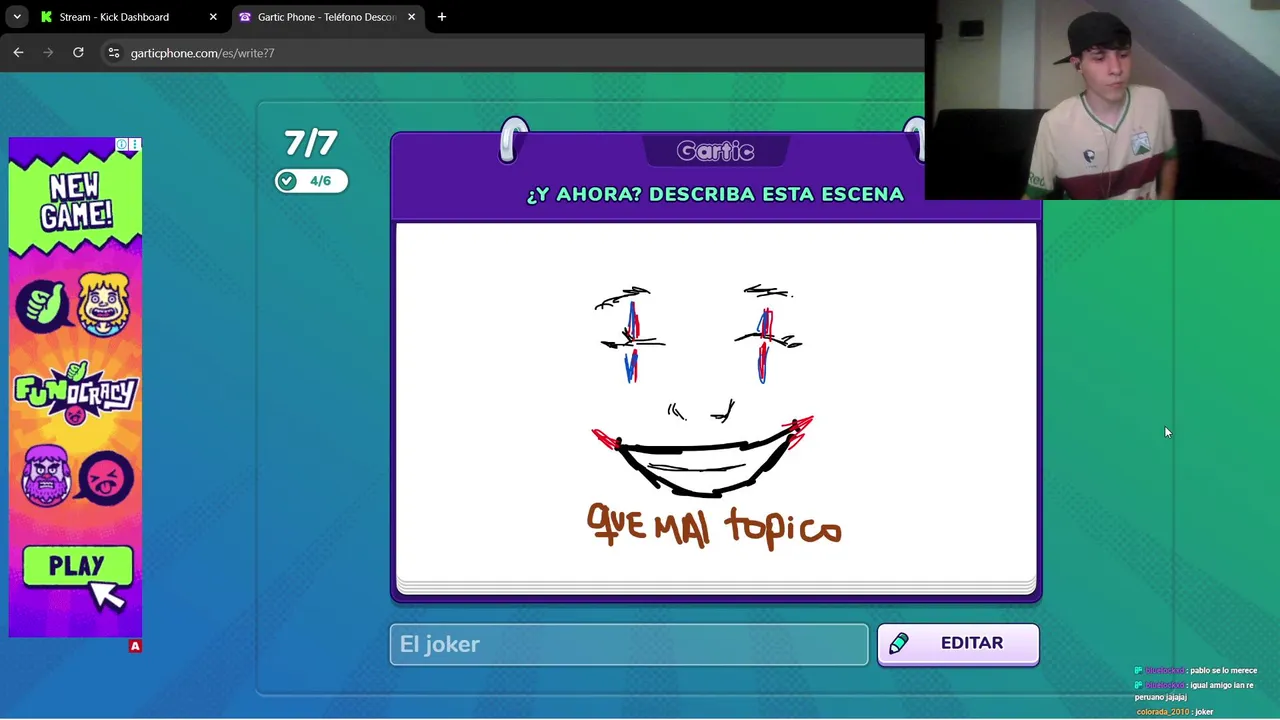Click the red A badge below the ad
Screen dimensions: 1280x720
[135, 646]
